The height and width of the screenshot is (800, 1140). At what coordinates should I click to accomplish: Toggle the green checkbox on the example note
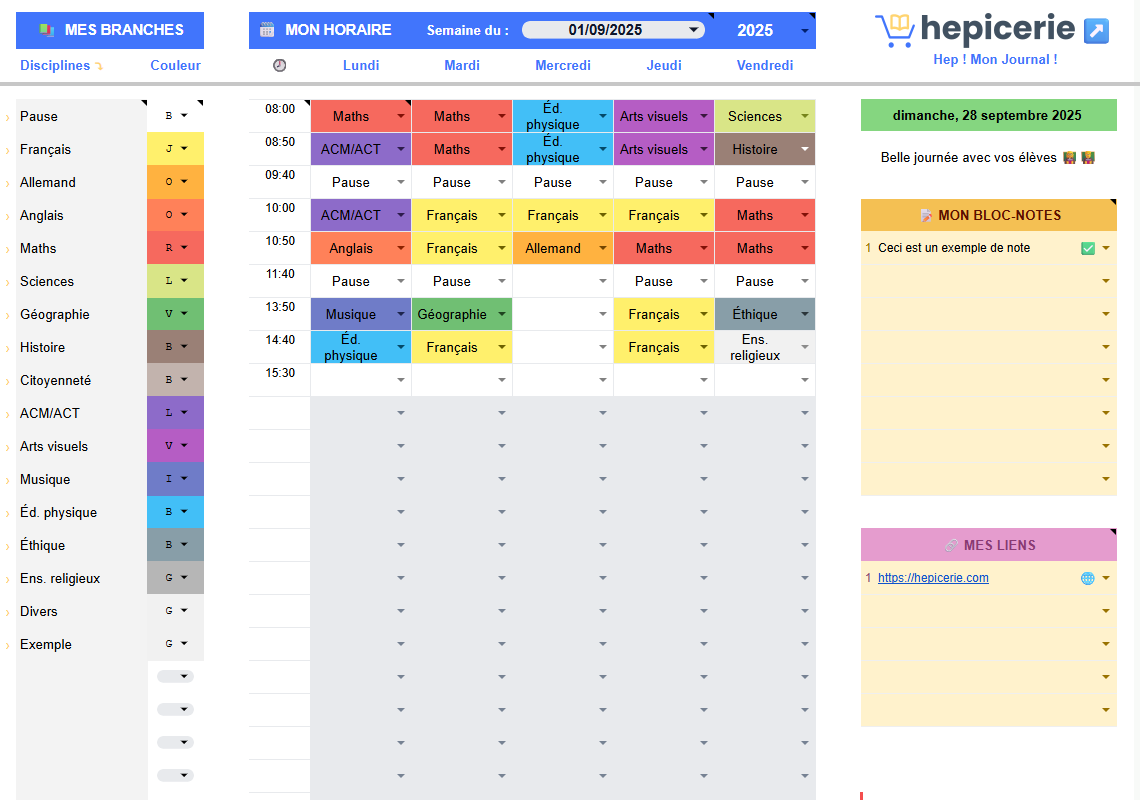pyautogui.click(x=1088, y=248)
